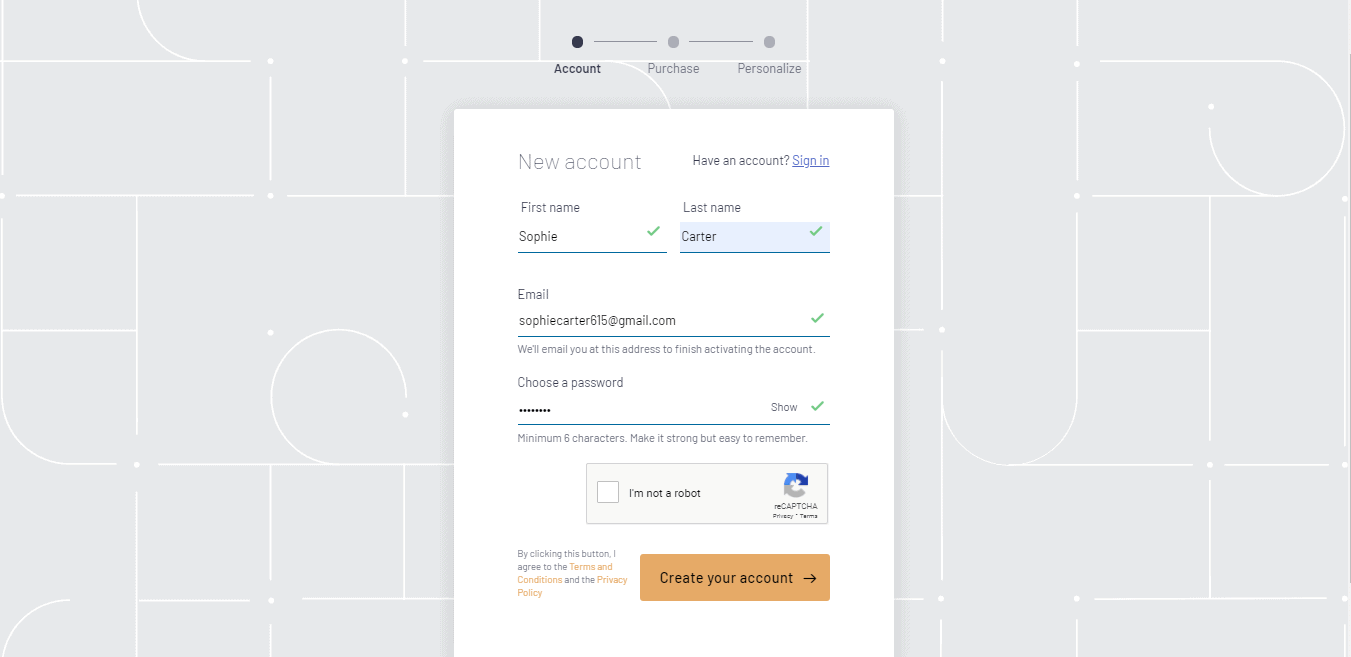Show the password characters
1351x657 pixels.
(784, 407)
